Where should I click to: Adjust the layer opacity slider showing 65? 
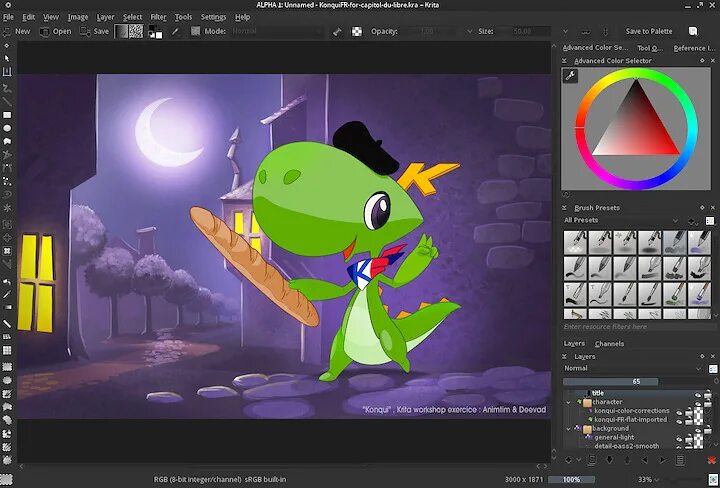[x=637, y=381]
